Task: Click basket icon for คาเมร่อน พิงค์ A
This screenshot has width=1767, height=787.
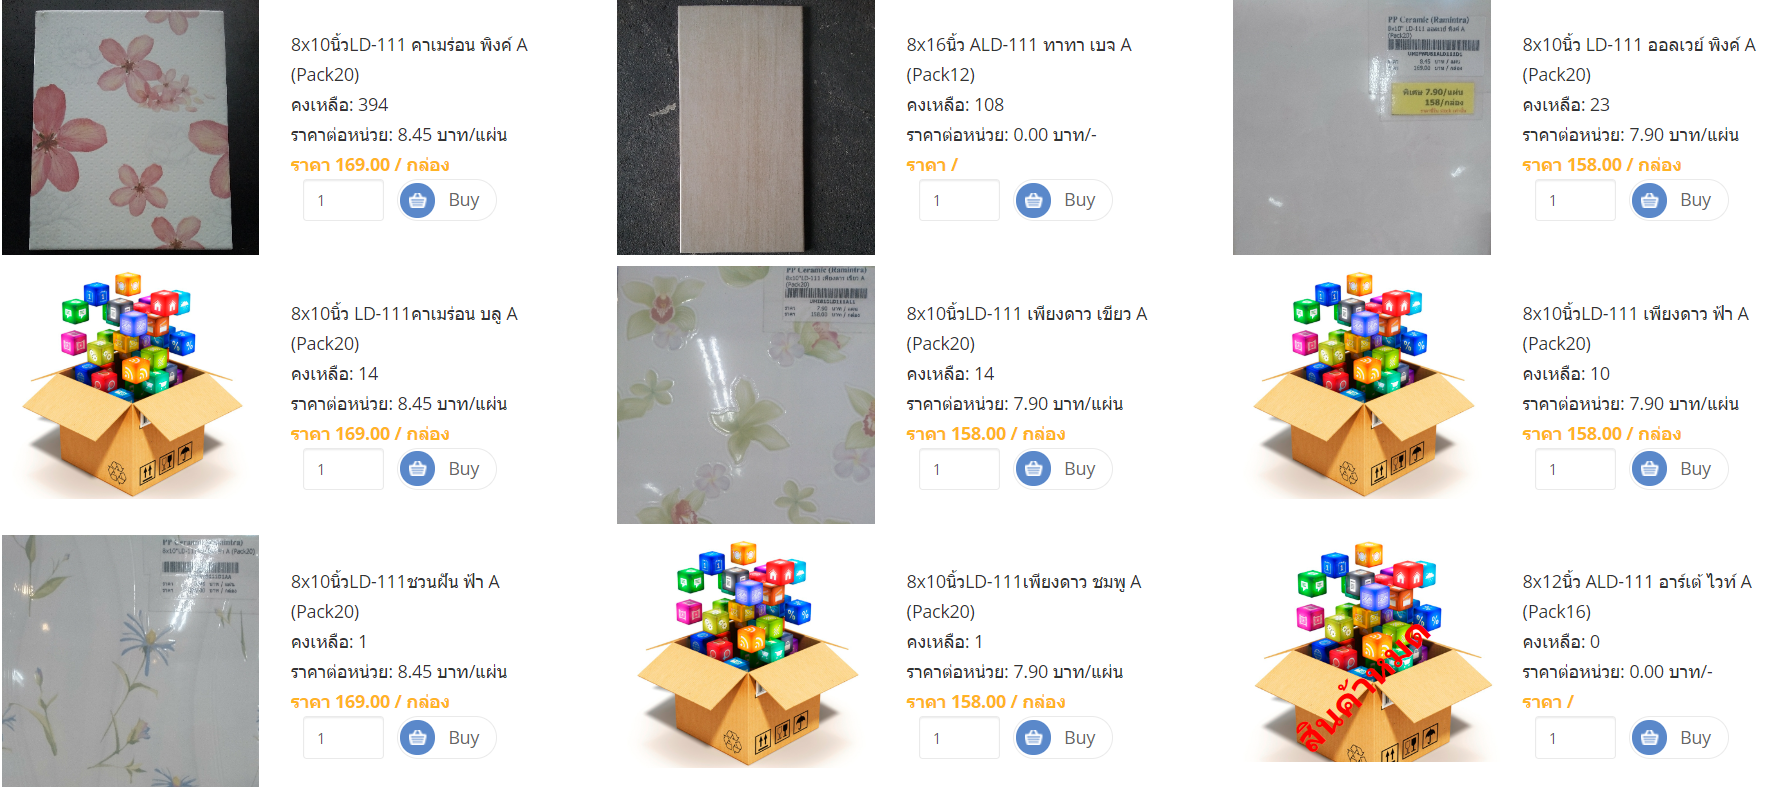Action: [417, 201]
